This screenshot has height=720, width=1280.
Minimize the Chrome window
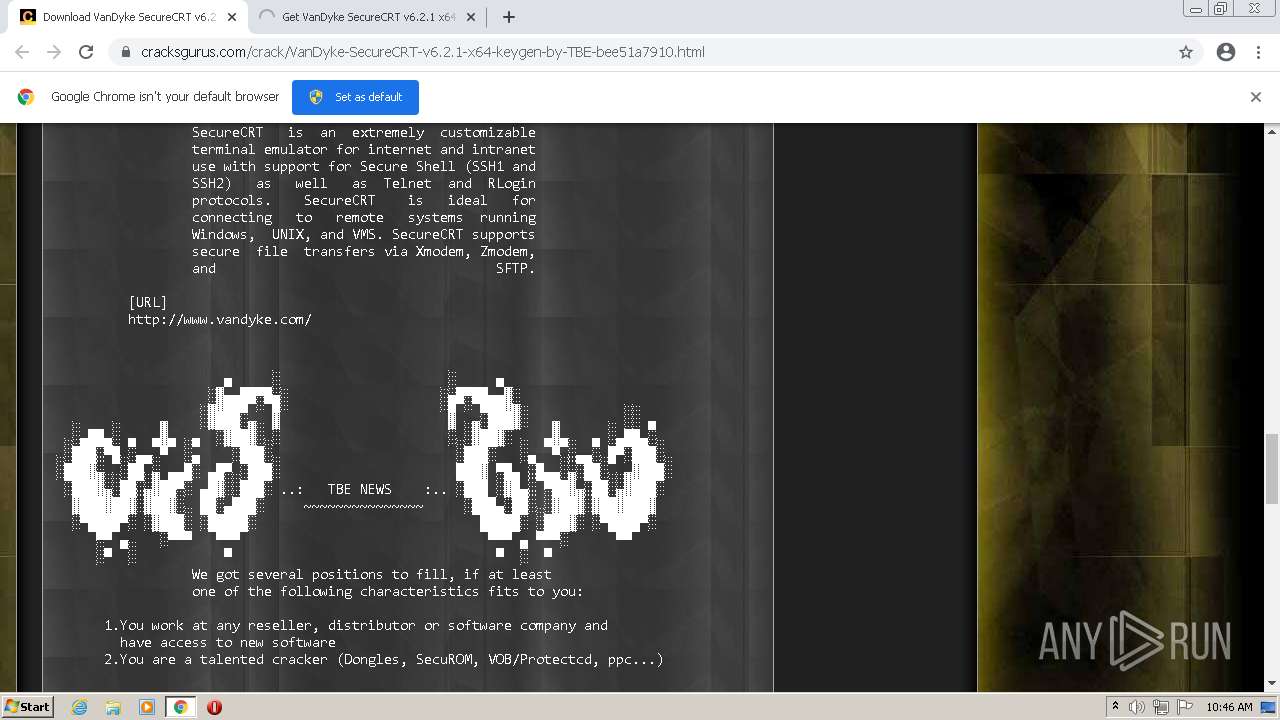click(x=1195, y=9)
